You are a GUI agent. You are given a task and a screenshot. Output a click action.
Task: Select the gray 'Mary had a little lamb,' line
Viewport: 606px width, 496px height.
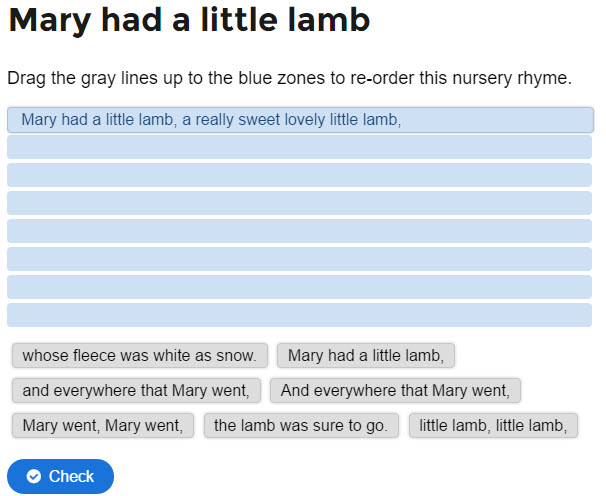click(366, 355)
